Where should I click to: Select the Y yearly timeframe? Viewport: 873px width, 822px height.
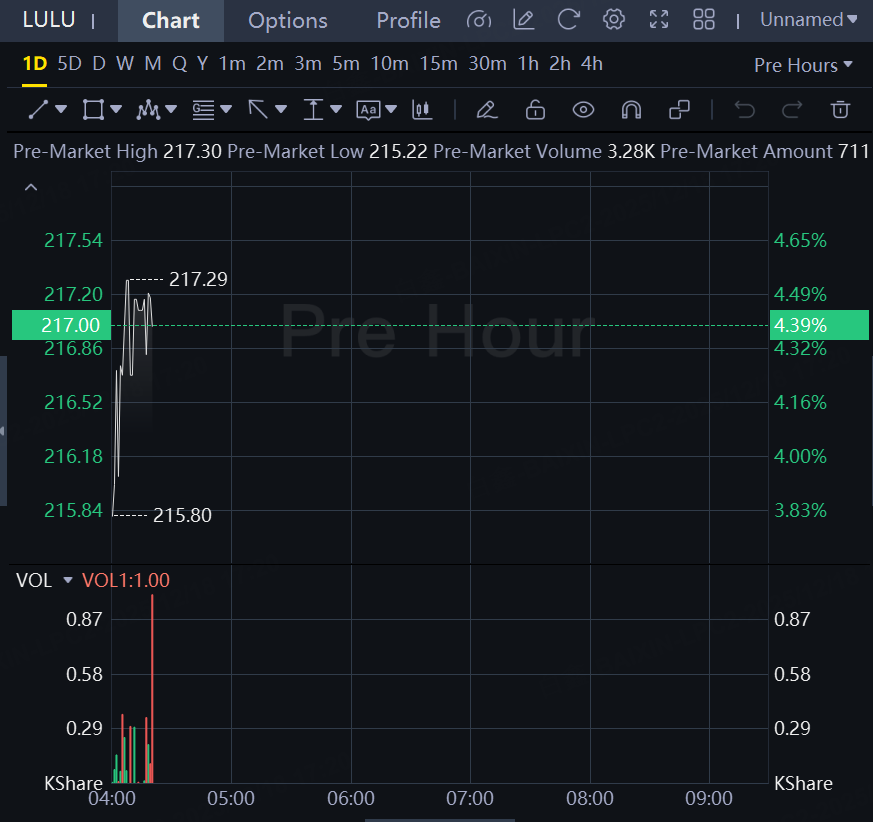(x=203, y=64)
